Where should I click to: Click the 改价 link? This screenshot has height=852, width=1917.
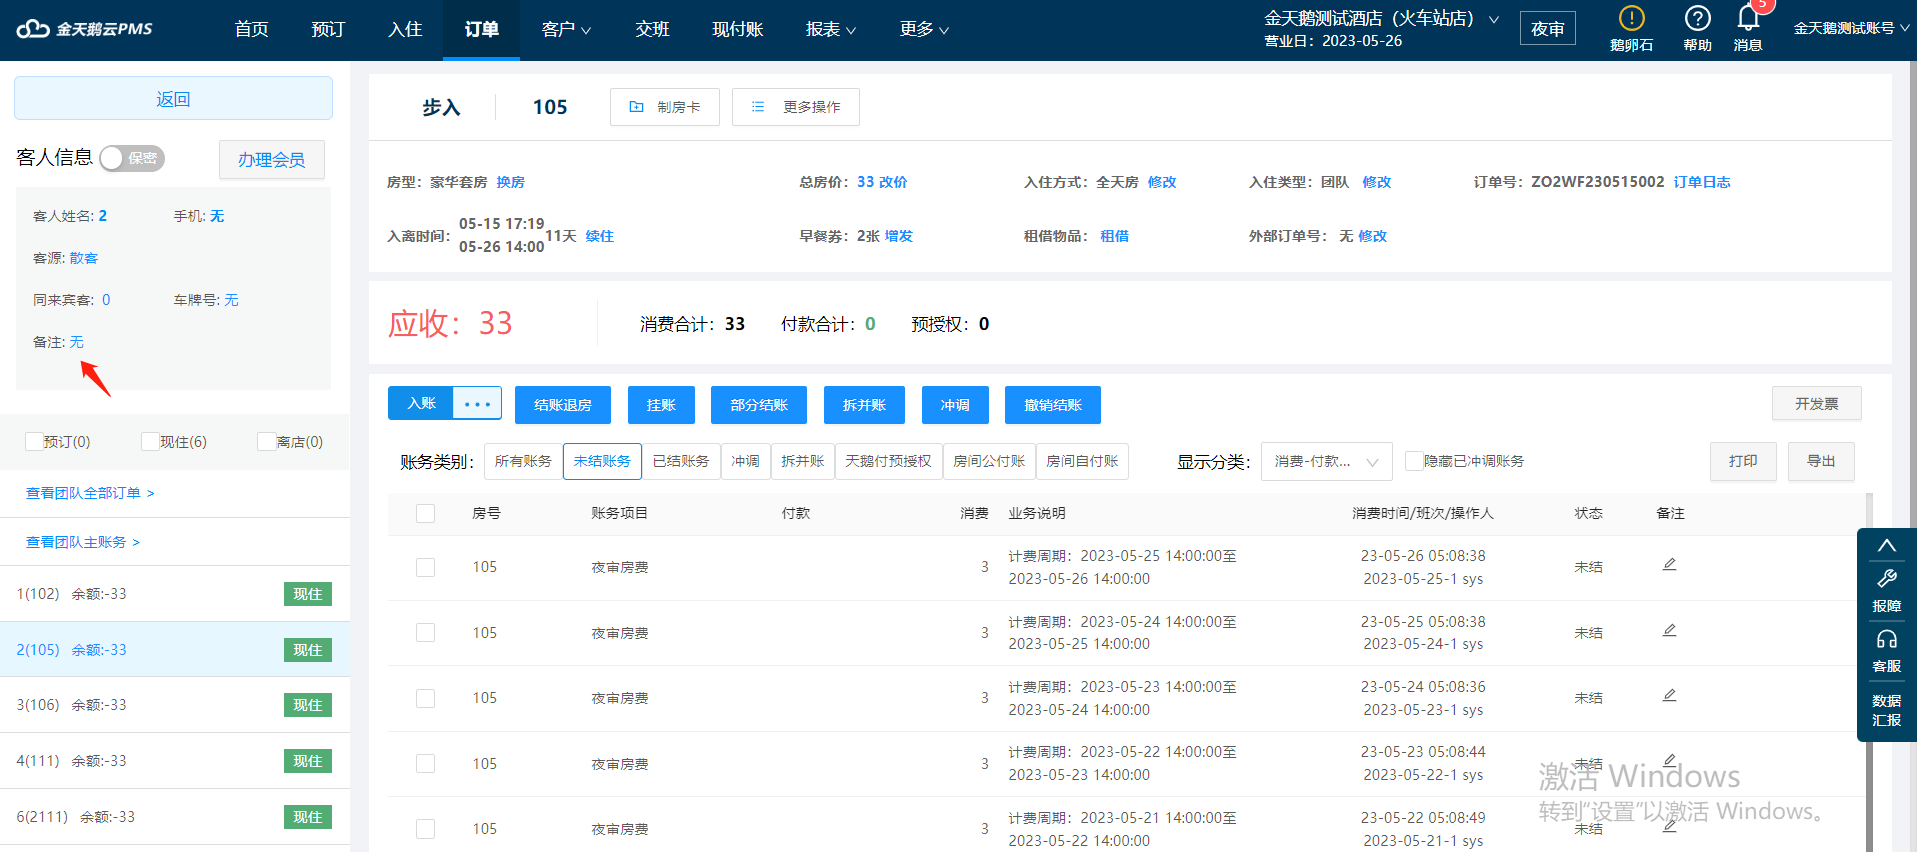[x=893, y=182]
